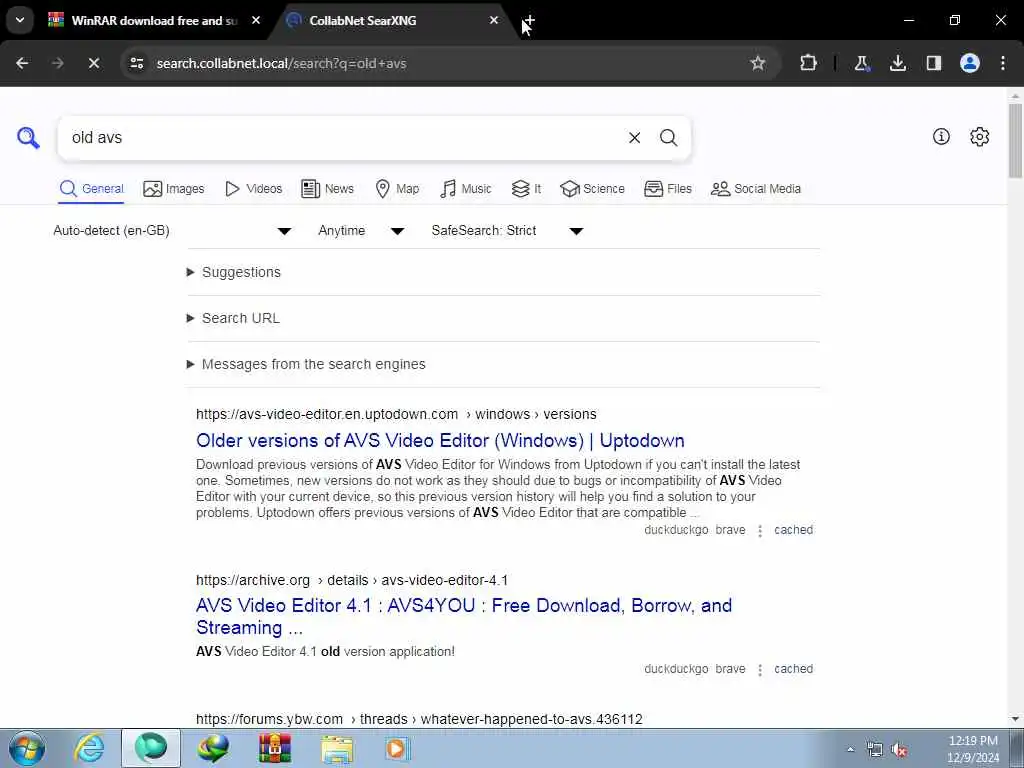
Task: Select the It category
Action: point(526,189)
